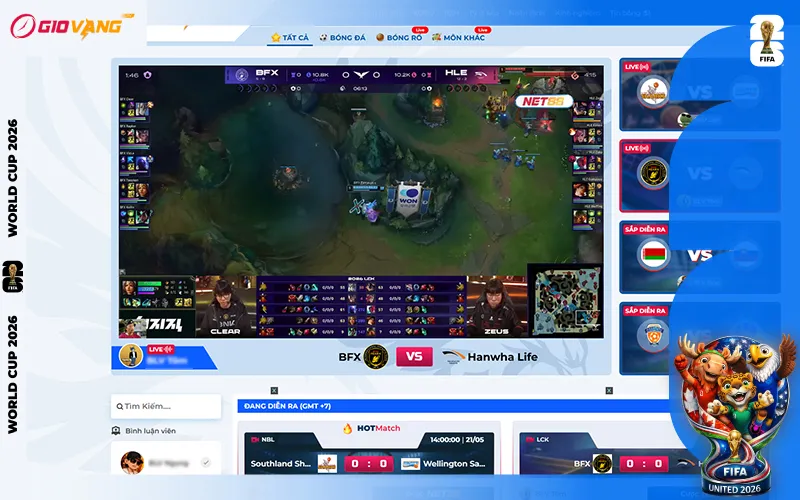The width and height of the screenshot is (800, 500).
Task: Click the Wellington Saints team logo
Action: pyautogui.click(x=410, y=464)
